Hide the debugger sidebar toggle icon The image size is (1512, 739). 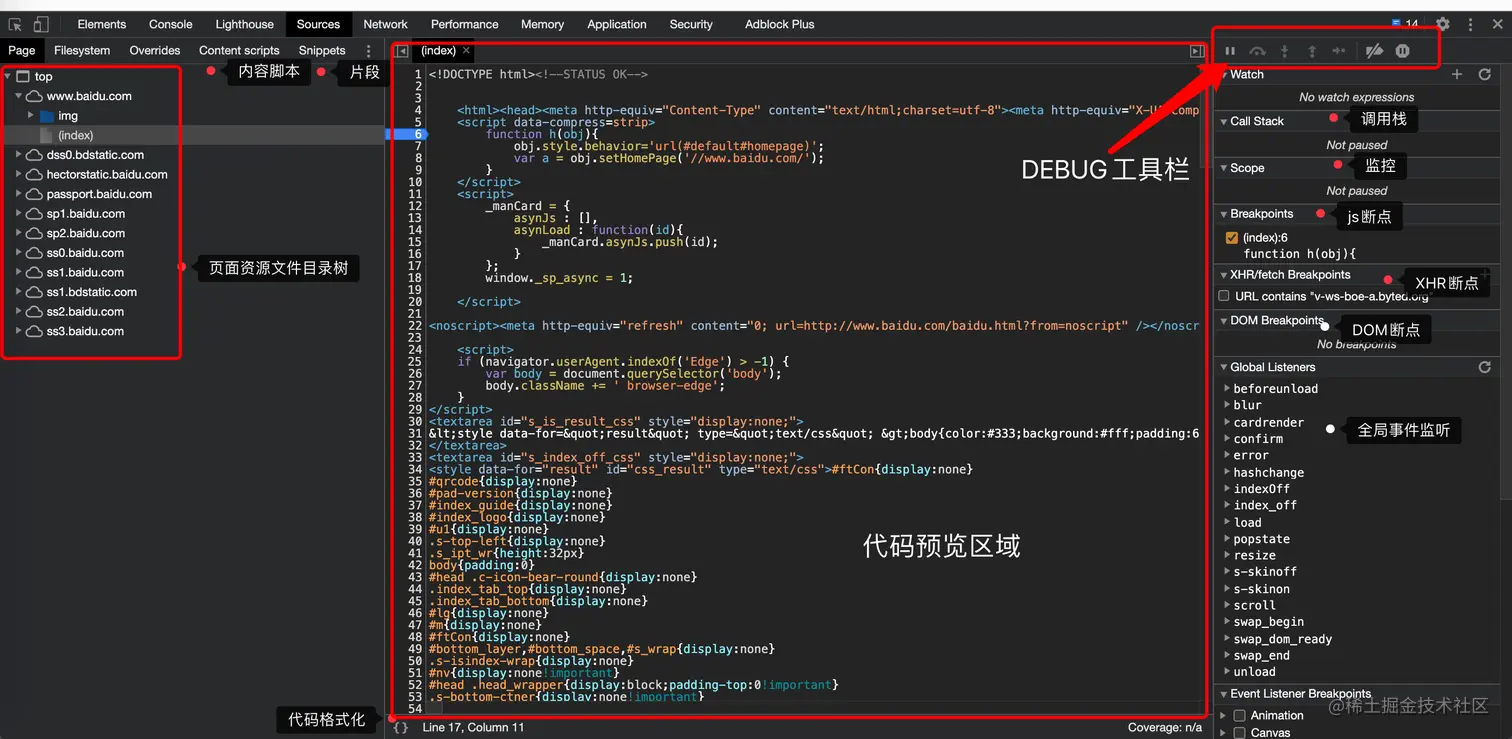[1196, 51]
